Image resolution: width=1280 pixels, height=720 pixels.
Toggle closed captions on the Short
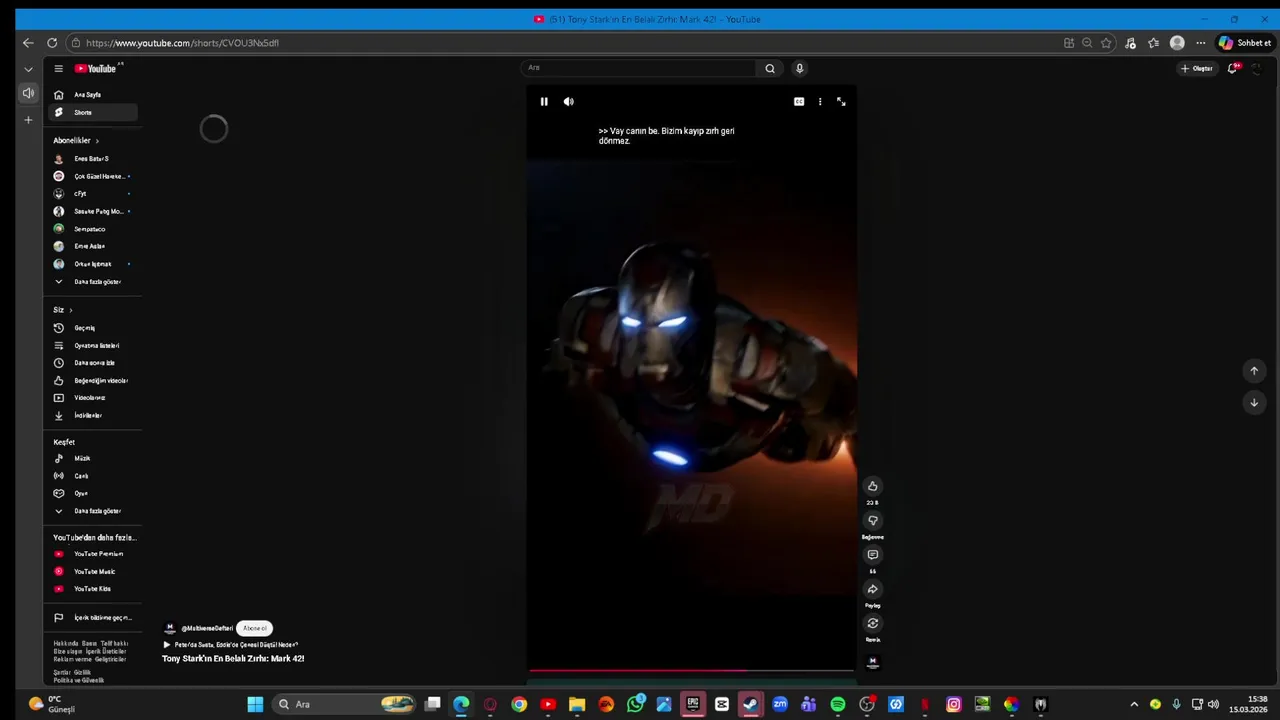click(x=799, y=101)
